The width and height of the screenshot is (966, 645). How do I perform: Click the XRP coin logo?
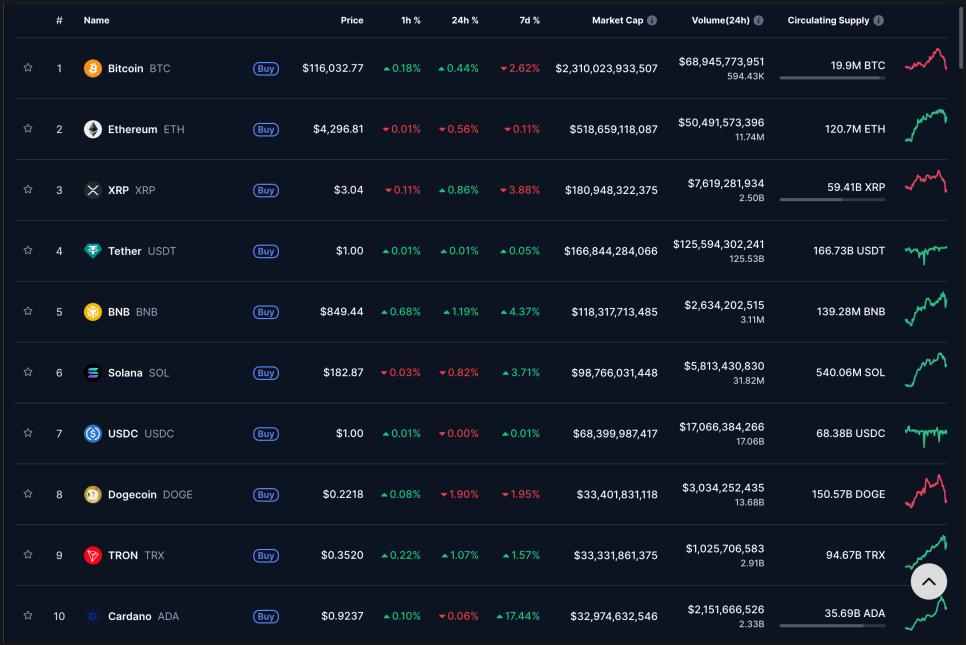click(92, 190)
